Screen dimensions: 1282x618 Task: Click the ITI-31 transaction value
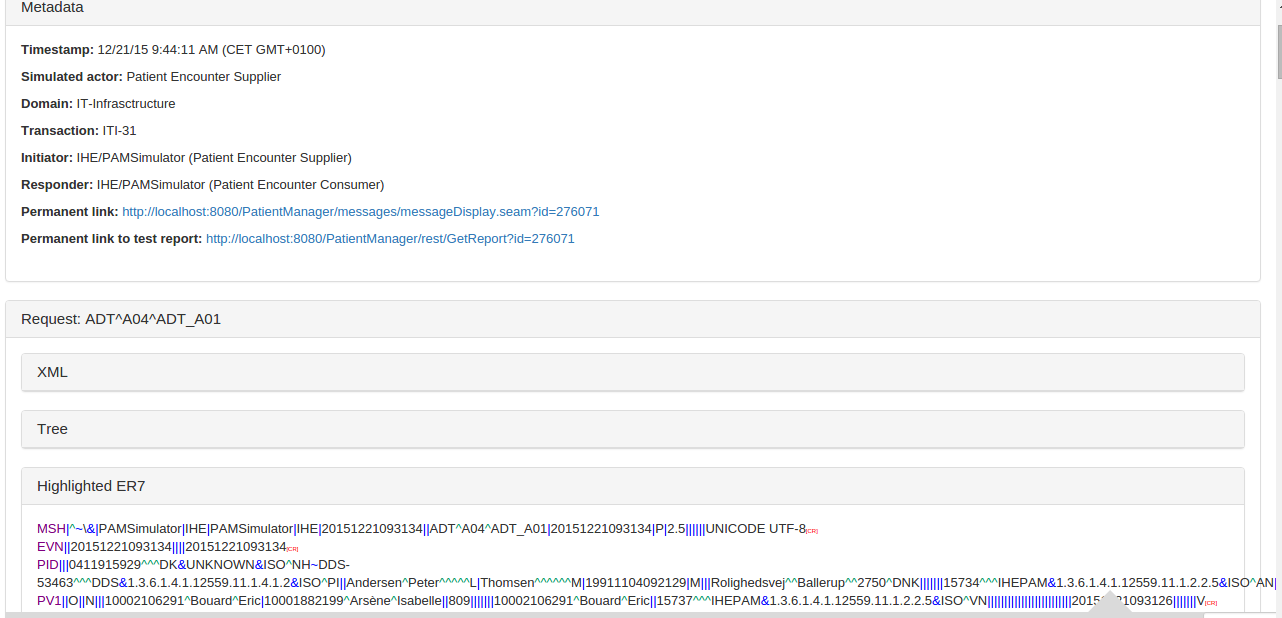(x=119, y=131)
